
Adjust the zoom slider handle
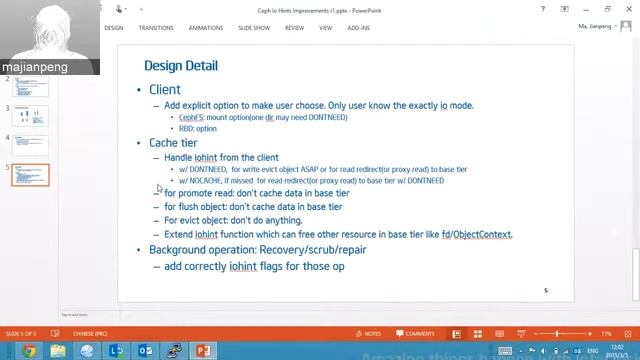(557, 334)
